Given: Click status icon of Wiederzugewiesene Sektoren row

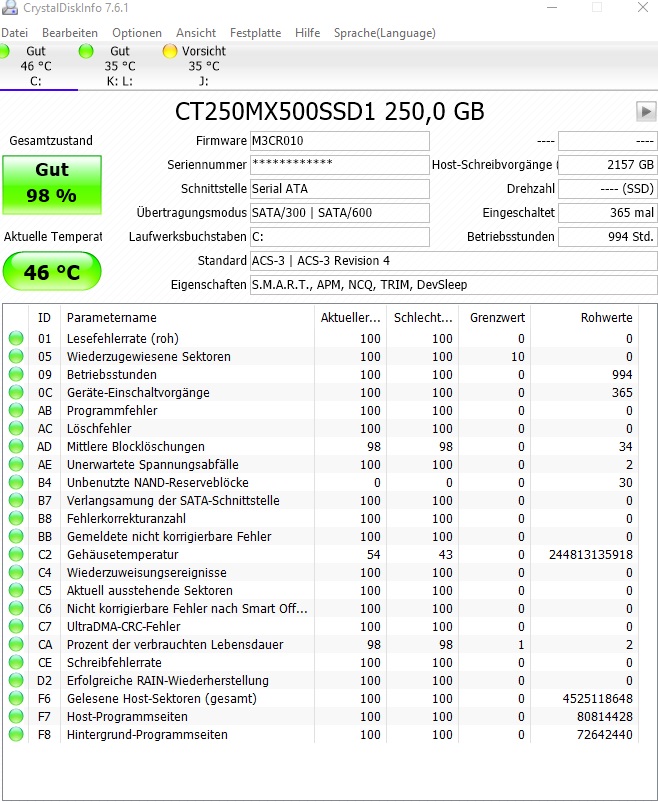Looking at the screenshot, I should point(16,356).
